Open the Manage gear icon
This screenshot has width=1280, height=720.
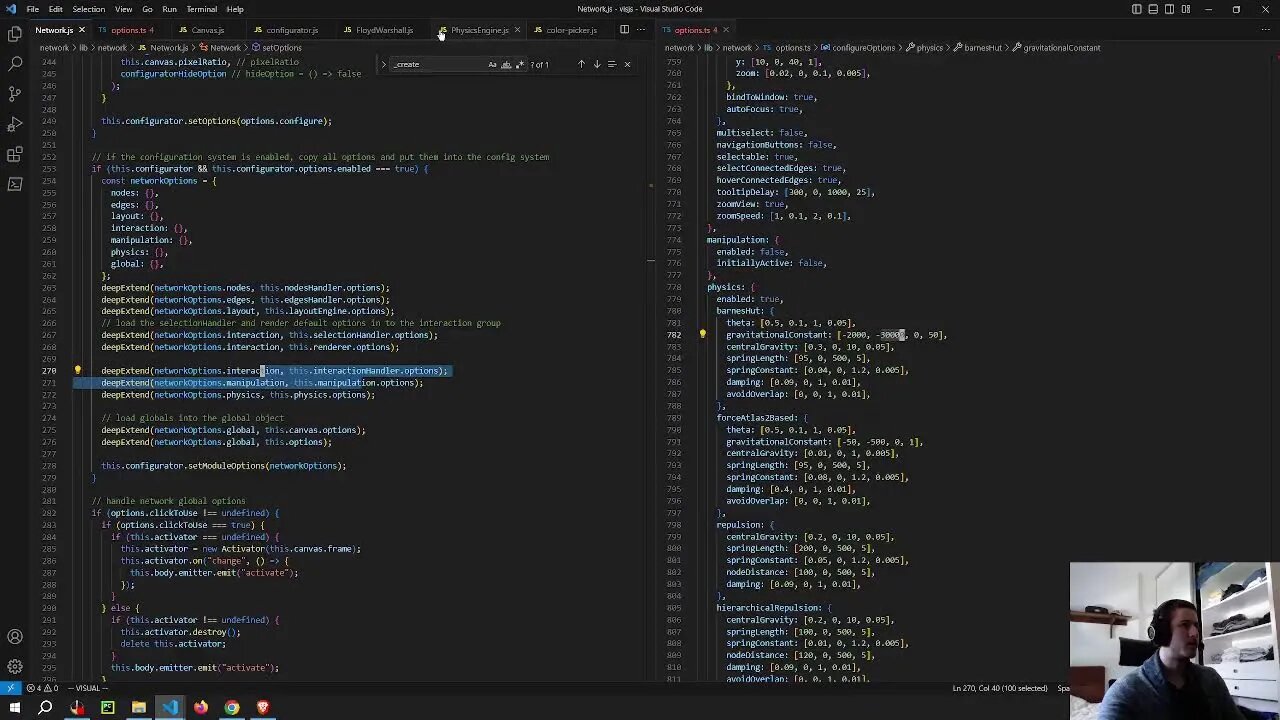[x=15, y=666]
